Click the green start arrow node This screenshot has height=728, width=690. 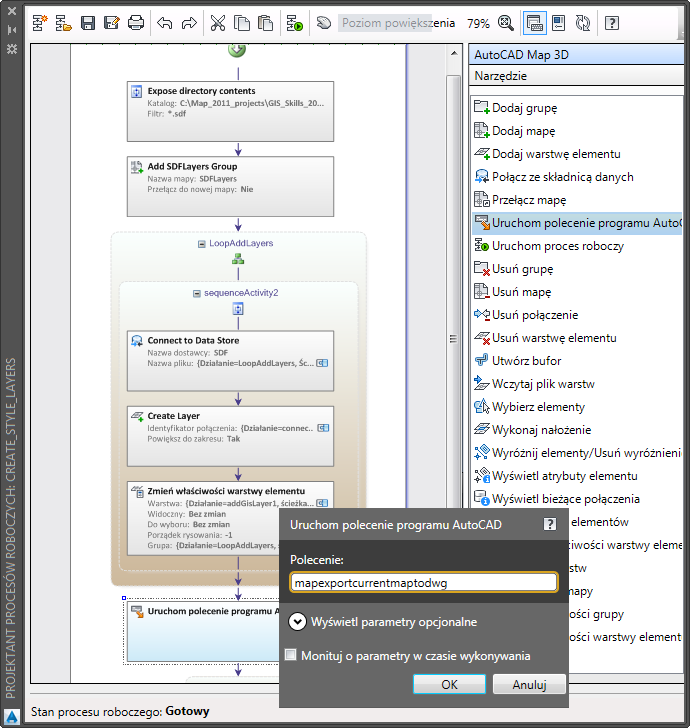tap(237, 50)
